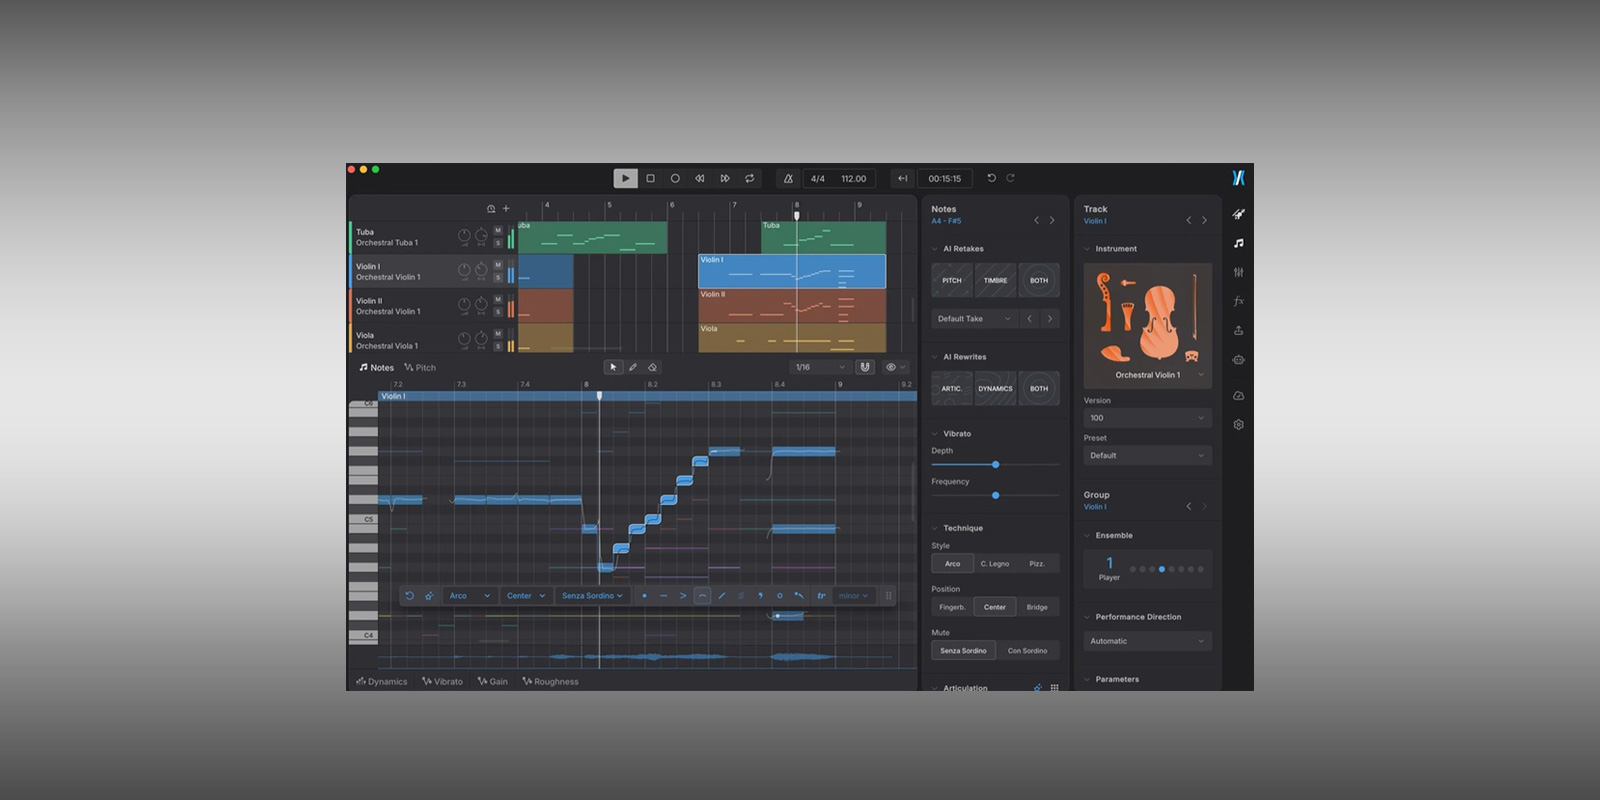This screenshot has height=800, width=1600.
Task: Open the settings gear in right sidebar
Action: pos(1238,424)
